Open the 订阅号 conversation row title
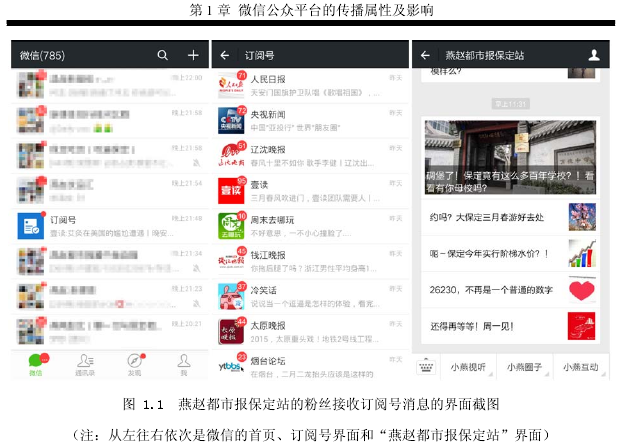 63,220
